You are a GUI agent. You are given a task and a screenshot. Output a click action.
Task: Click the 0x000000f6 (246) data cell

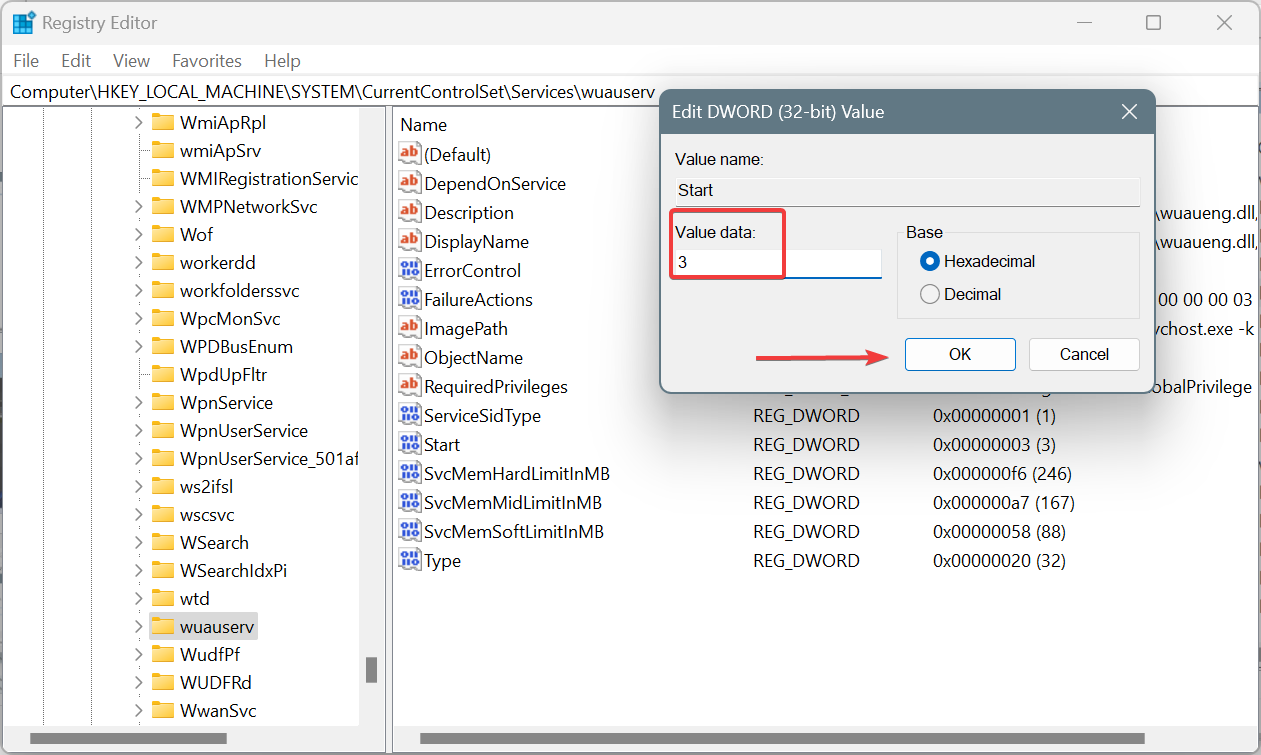(x=1004, y=473)
